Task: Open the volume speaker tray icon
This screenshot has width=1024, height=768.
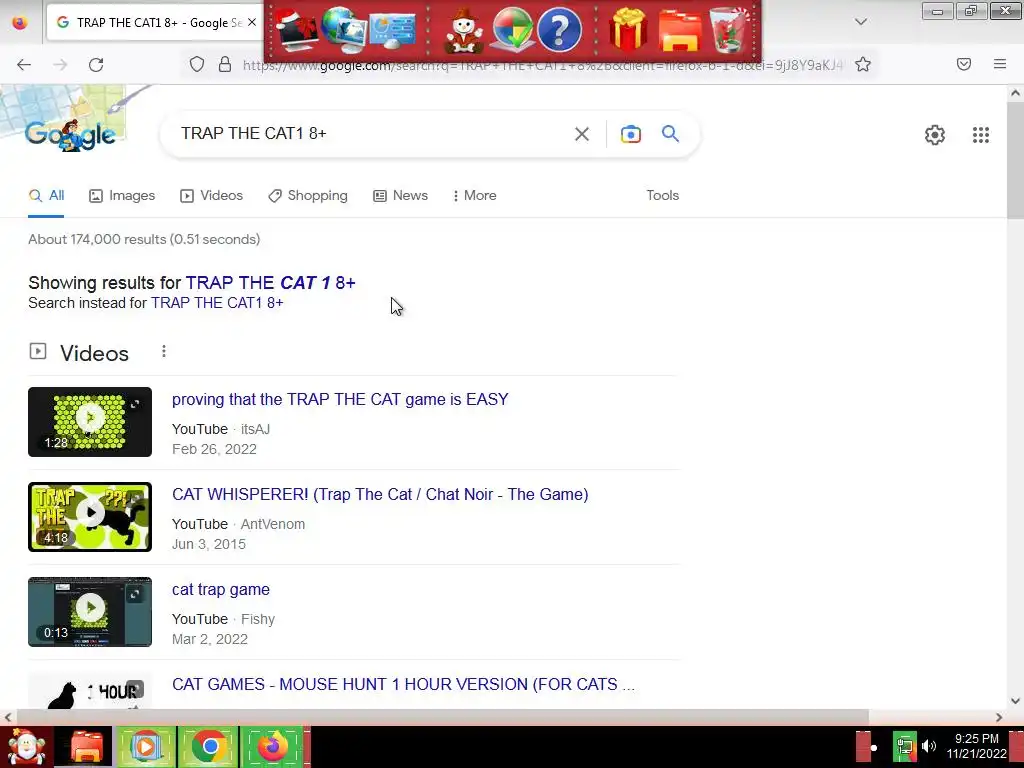Action: tap(929, 746)
